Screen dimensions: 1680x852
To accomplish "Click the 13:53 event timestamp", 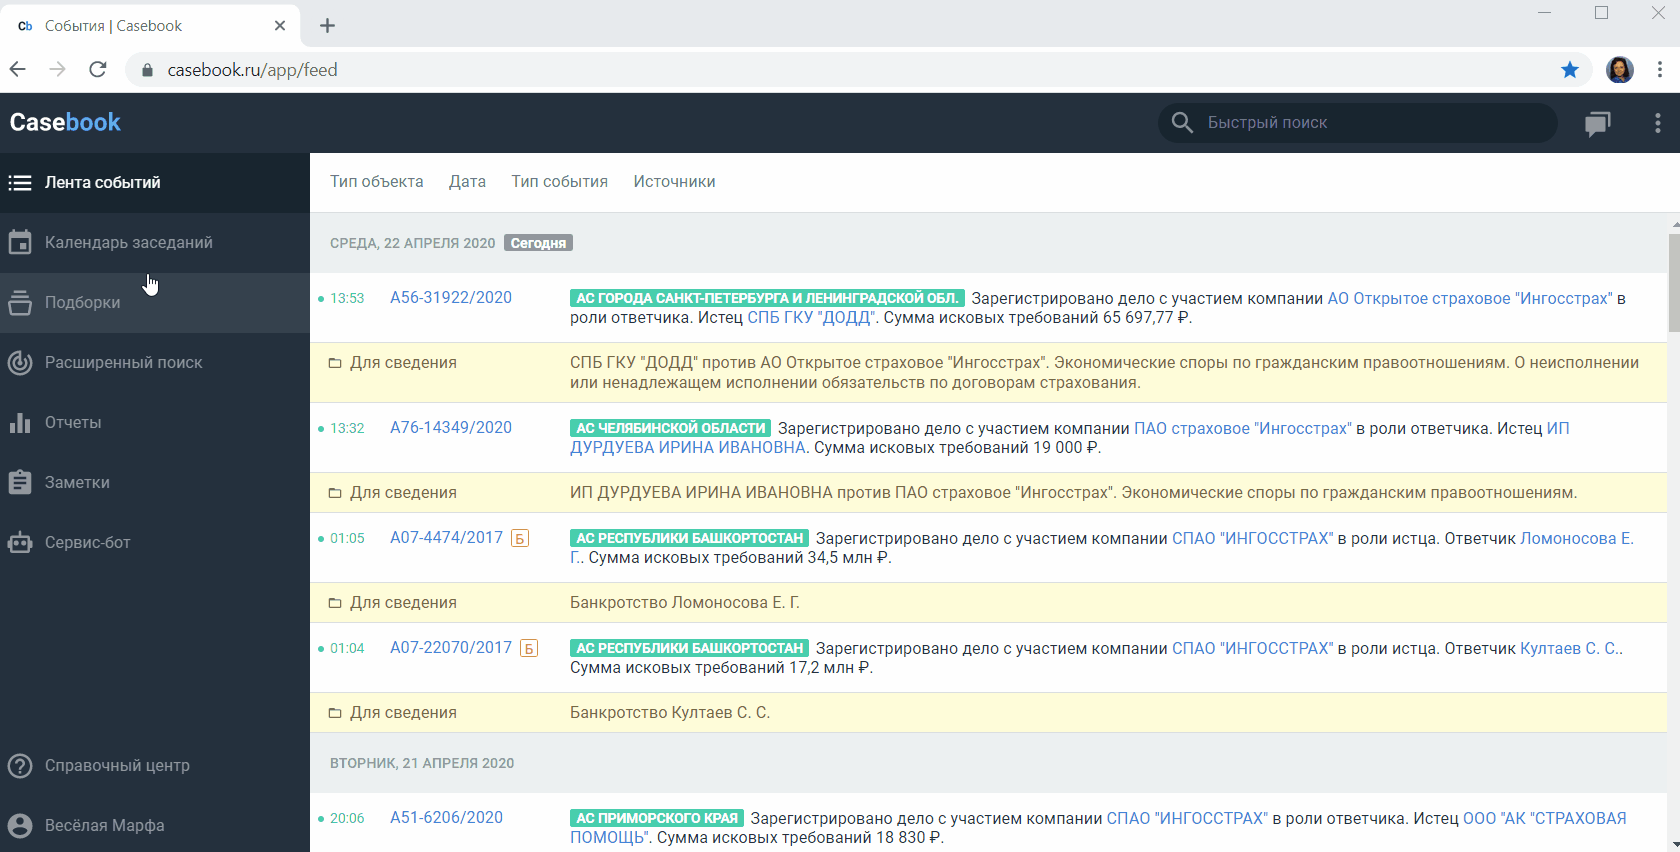I will [347, 298].
